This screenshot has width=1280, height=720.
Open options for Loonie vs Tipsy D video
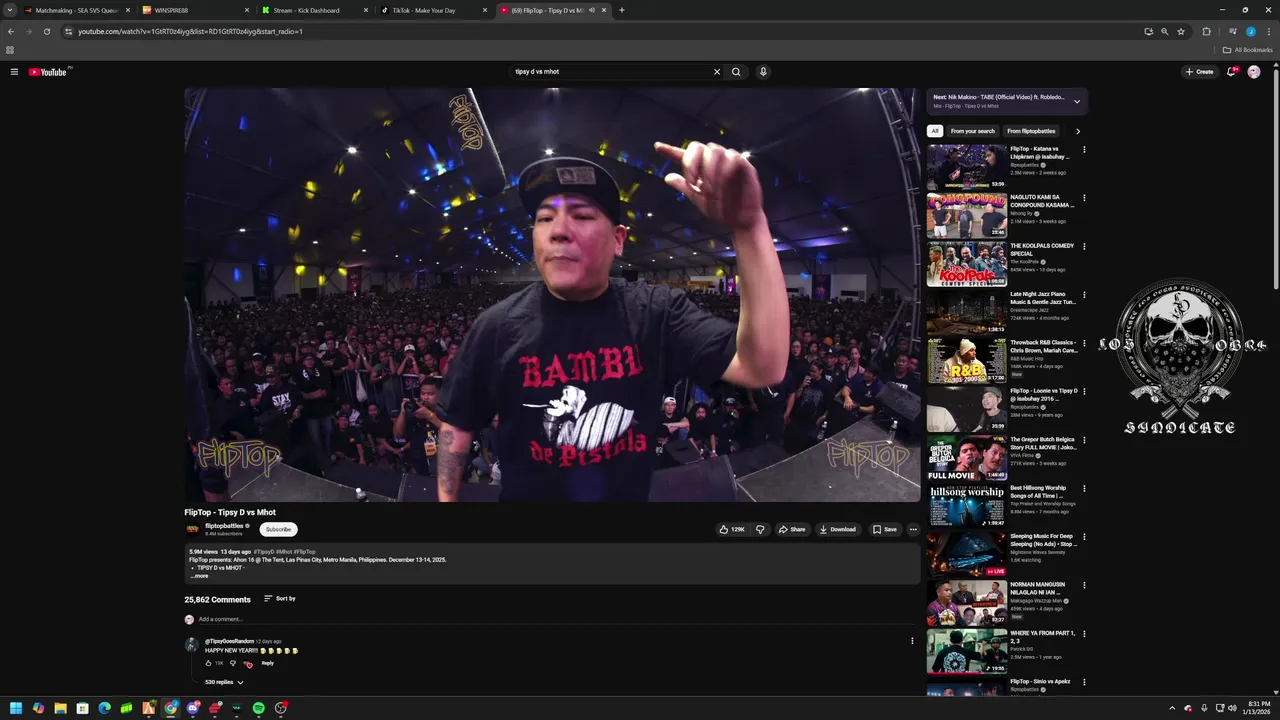click(1084, 392)
